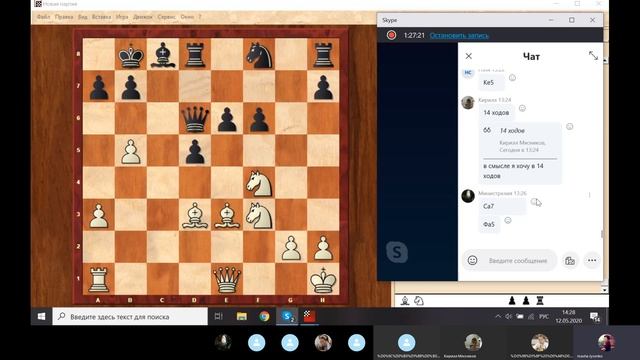
Task: Click the РУС language indicator
Action: (x=544, y=316)
